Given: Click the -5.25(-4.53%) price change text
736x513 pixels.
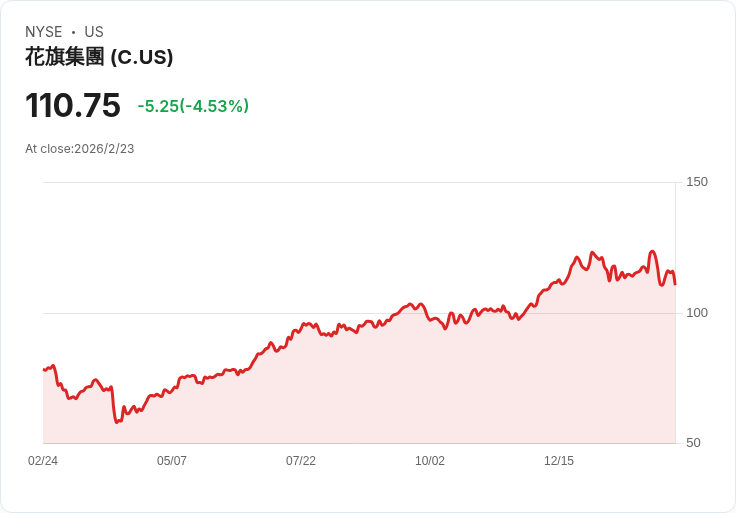Looking at the screenshot, I should [193, 106].
